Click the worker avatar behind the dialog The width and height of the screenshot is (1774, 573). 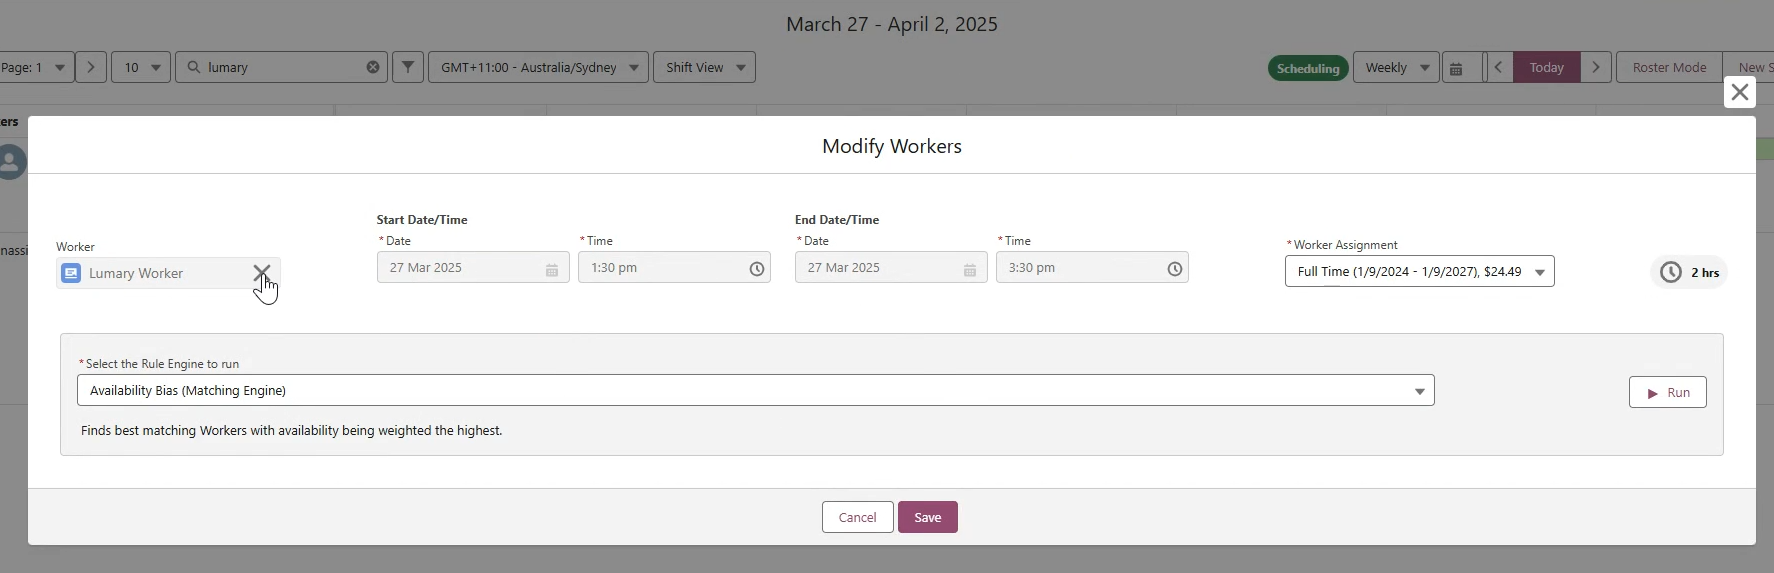[10, 161]
